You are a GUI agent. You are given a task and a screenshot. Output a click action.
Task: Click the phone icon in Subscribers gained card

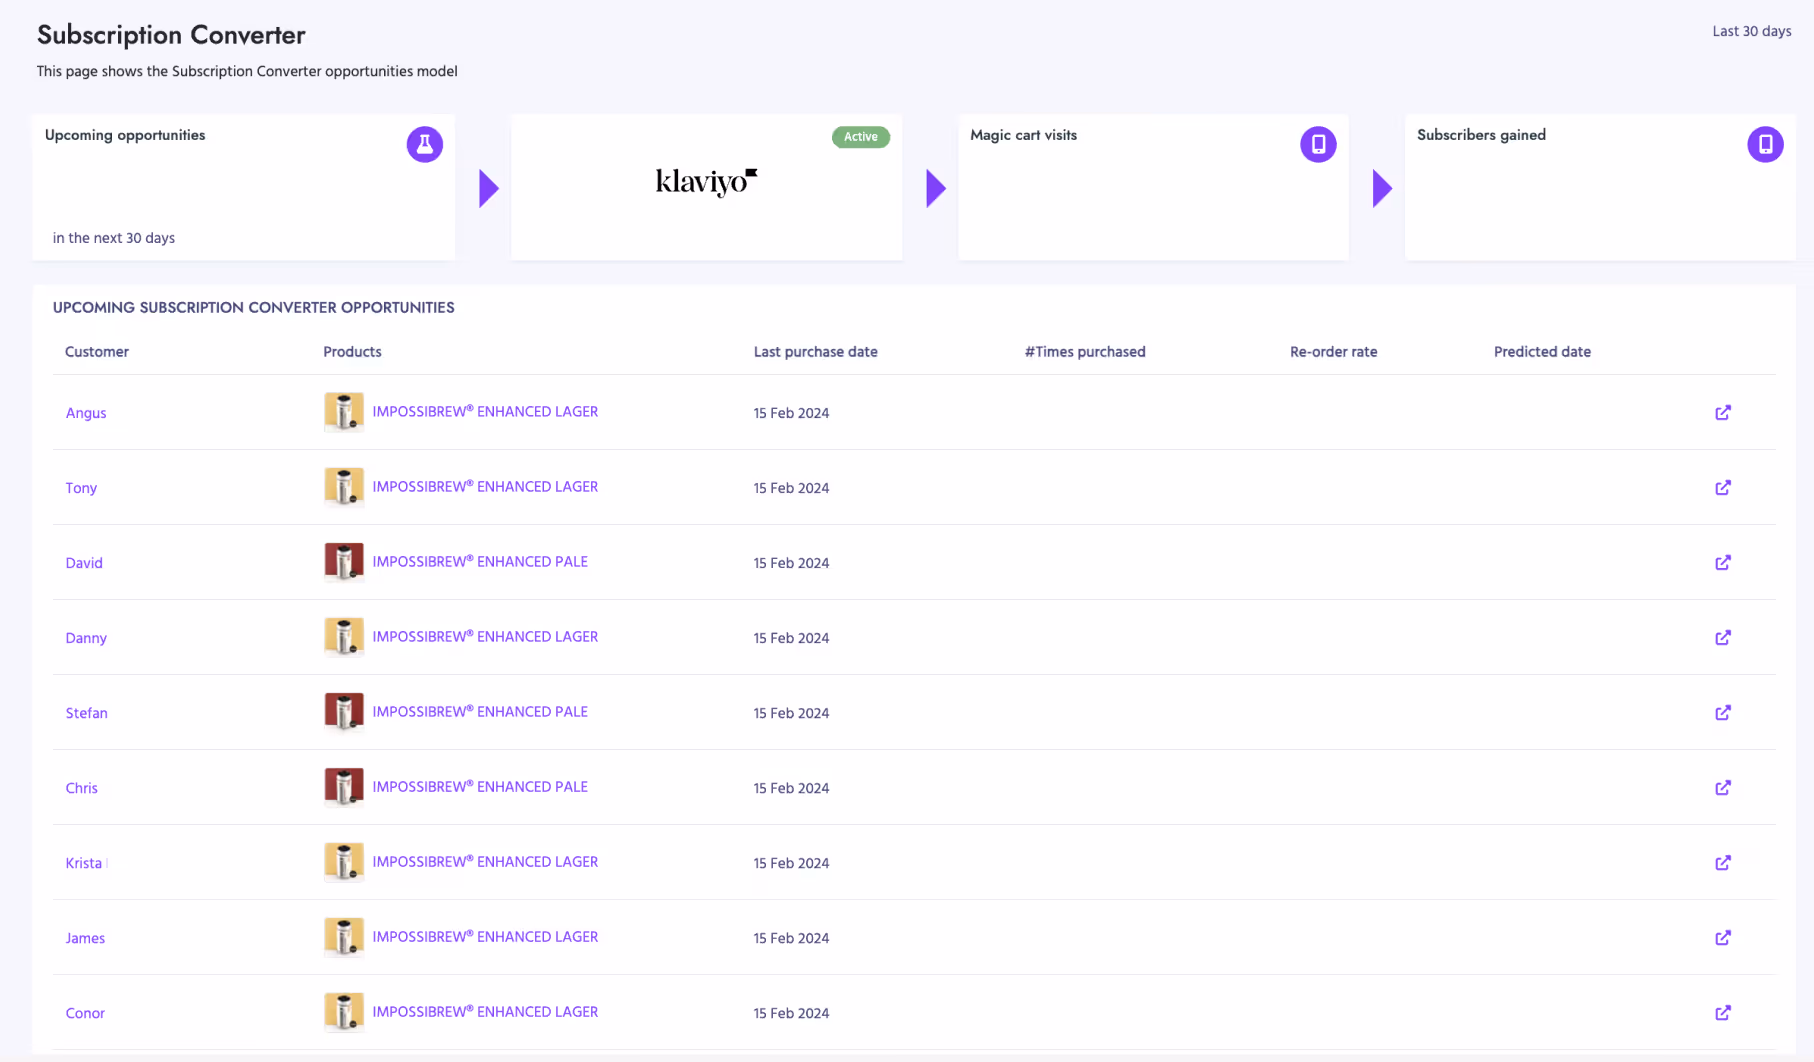[x=1765, y=144]
